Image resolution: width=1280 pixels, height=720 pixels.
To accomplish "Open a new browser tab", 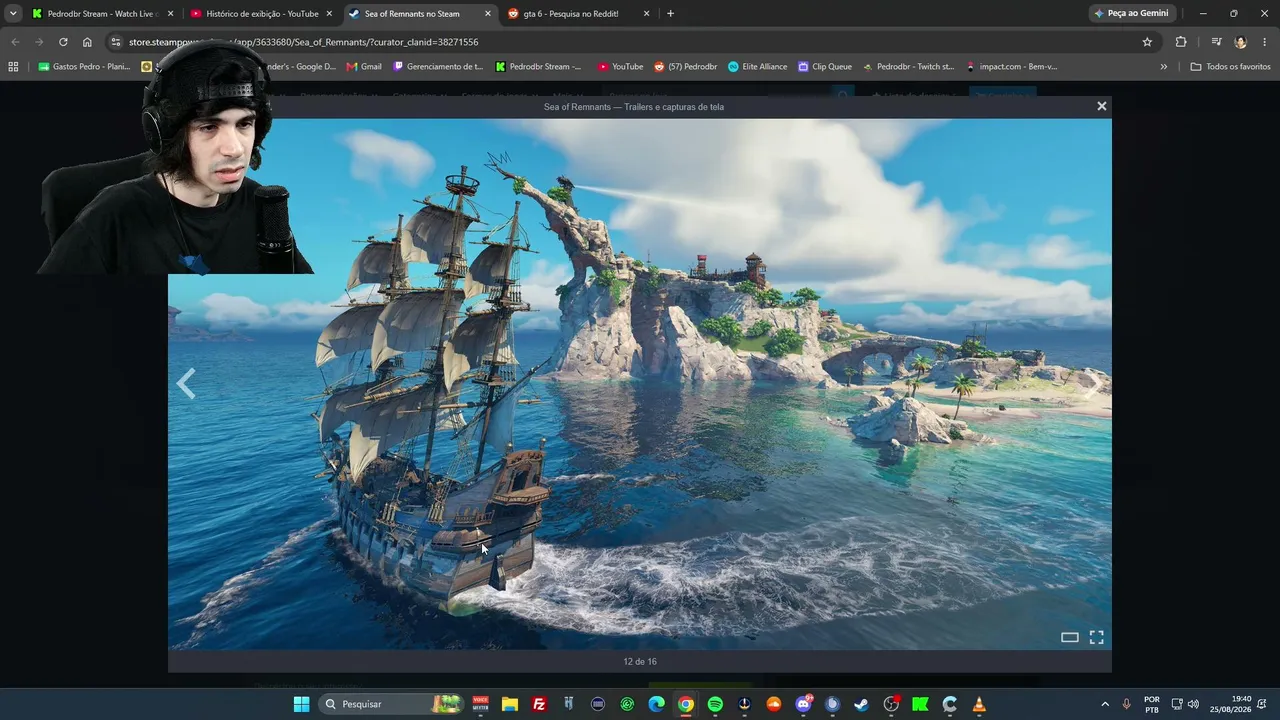I will point(670,14).
